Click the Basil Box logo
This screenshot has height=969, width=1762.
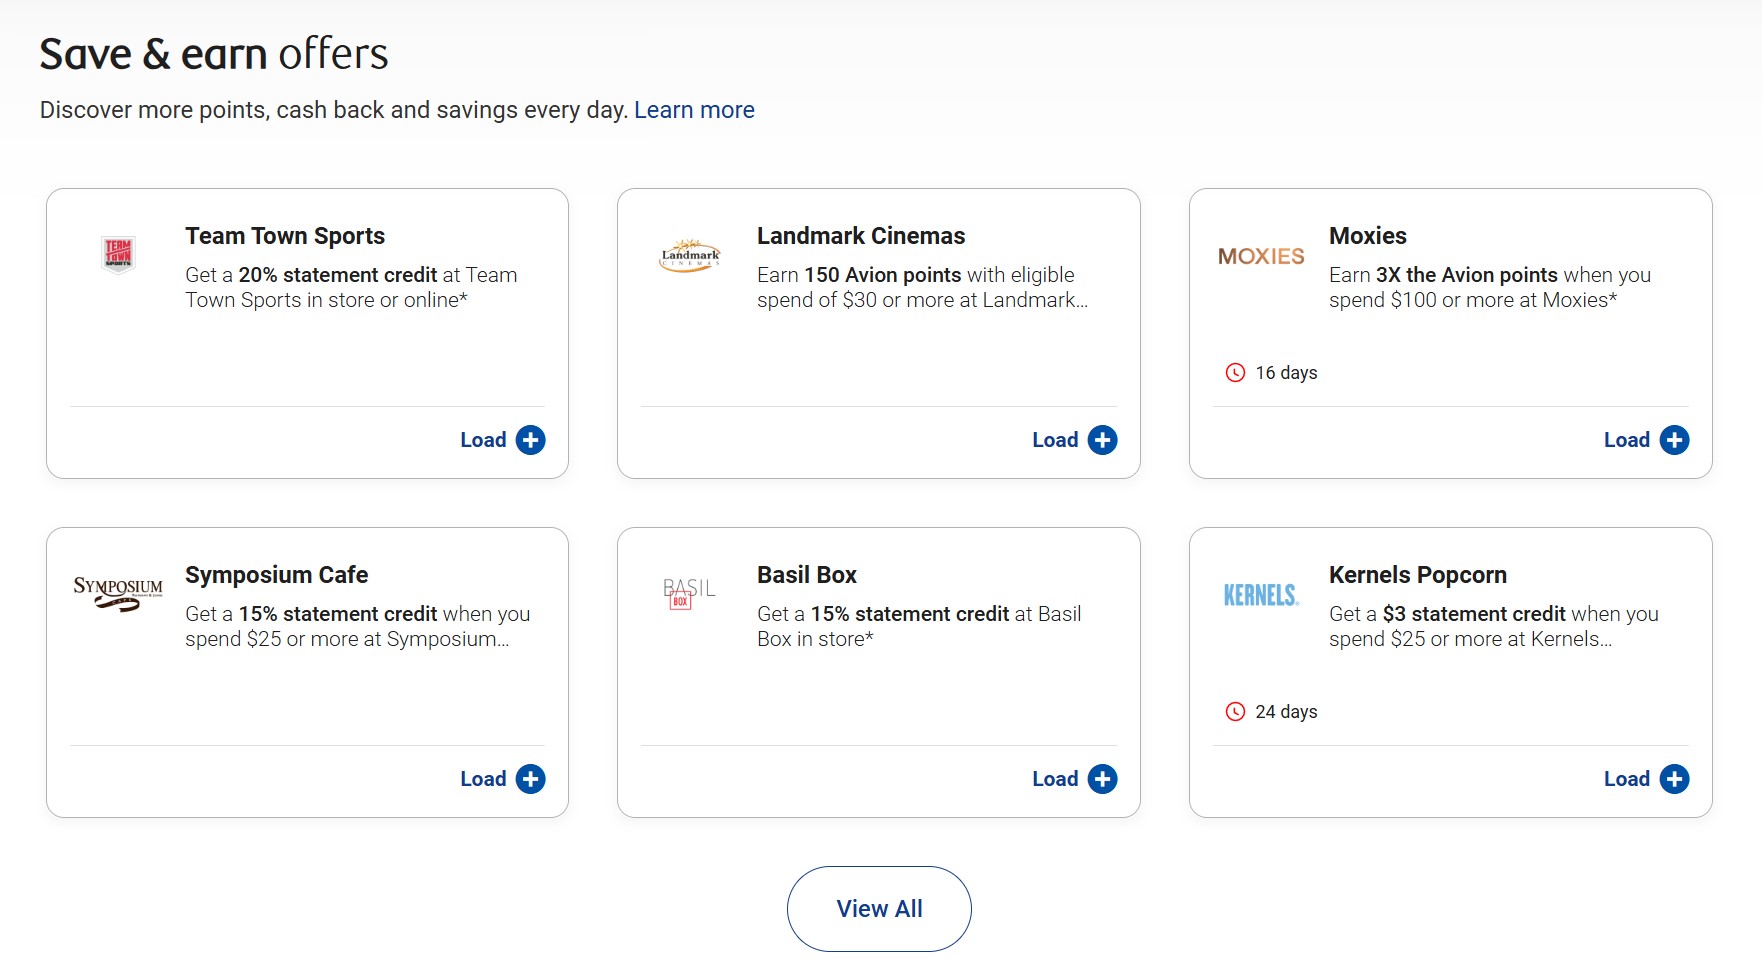point(688,594)
